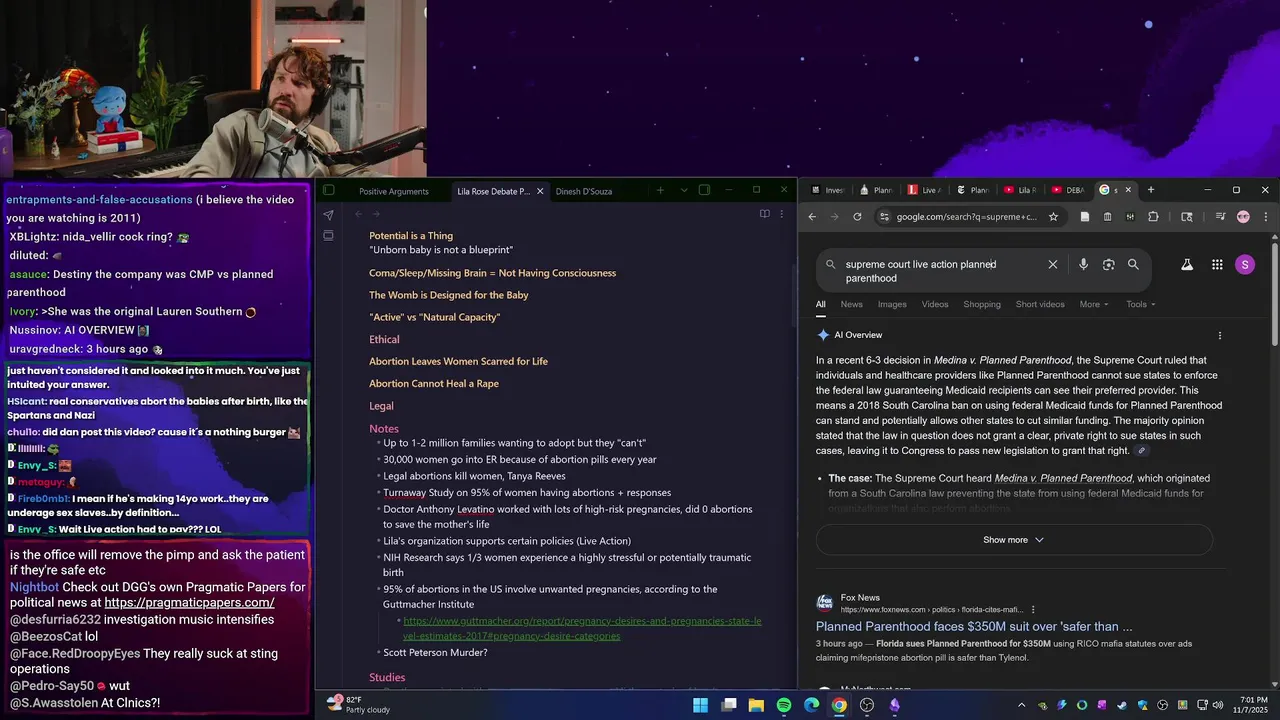
Task: Click "Abortion Cannot Heal a Rape" heading
Action: pos(434,384)
